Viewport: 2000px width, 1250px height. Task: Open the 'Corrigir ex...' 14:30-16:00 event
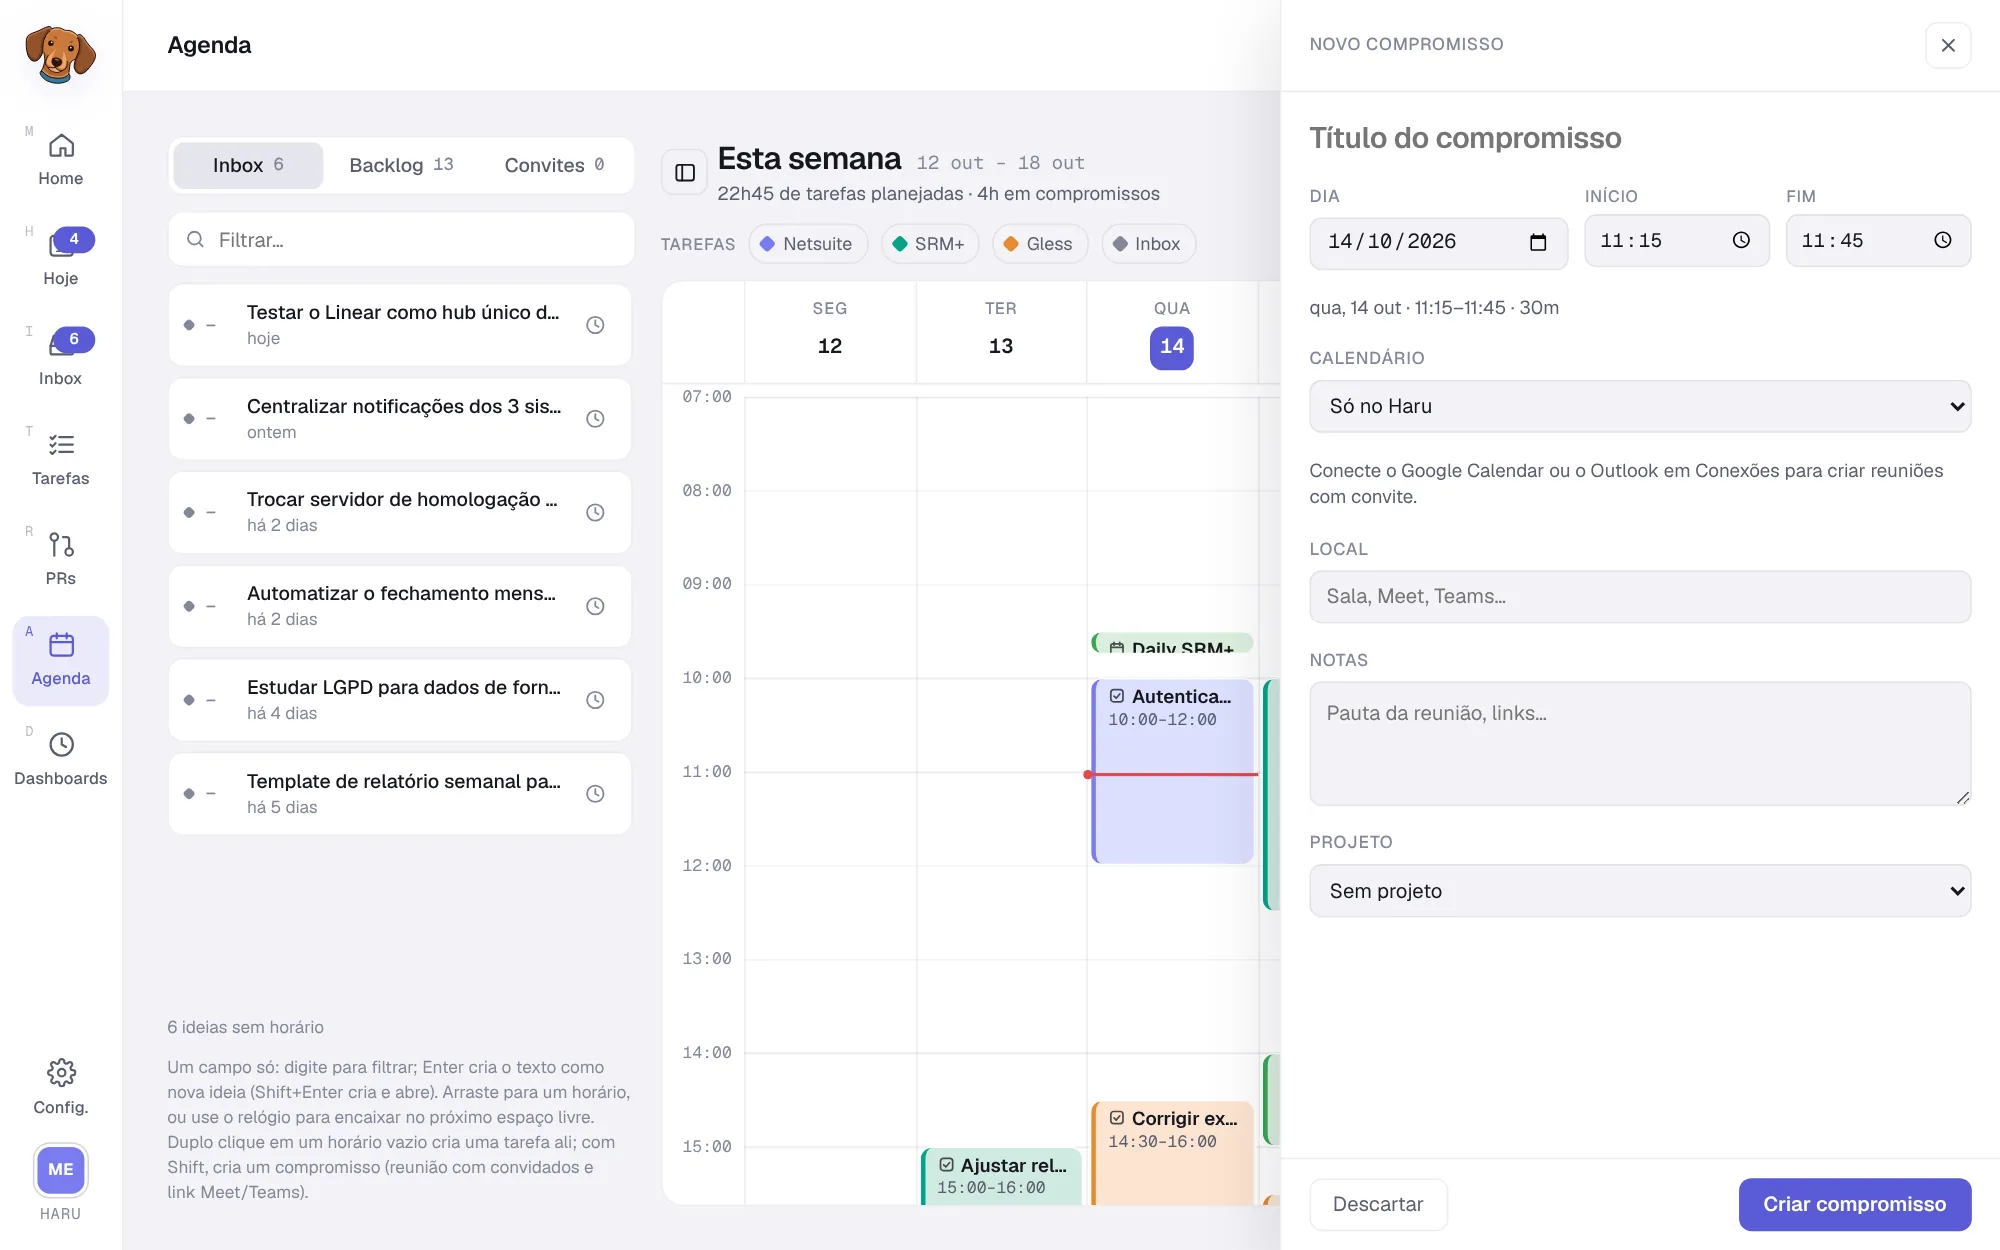pos(1172,1153)
